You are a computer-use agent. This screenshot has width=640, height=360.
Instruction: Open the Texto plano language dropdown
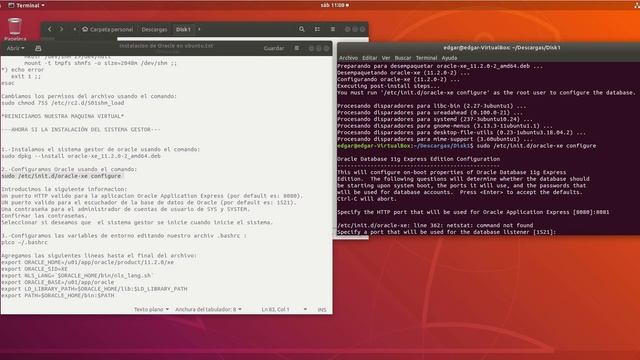pyautogui.click(x=151, y=309)
